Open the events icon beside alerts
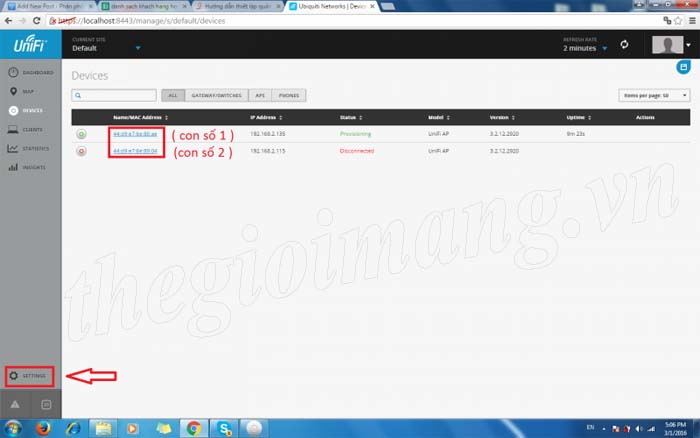 click(x=46, y=402)
